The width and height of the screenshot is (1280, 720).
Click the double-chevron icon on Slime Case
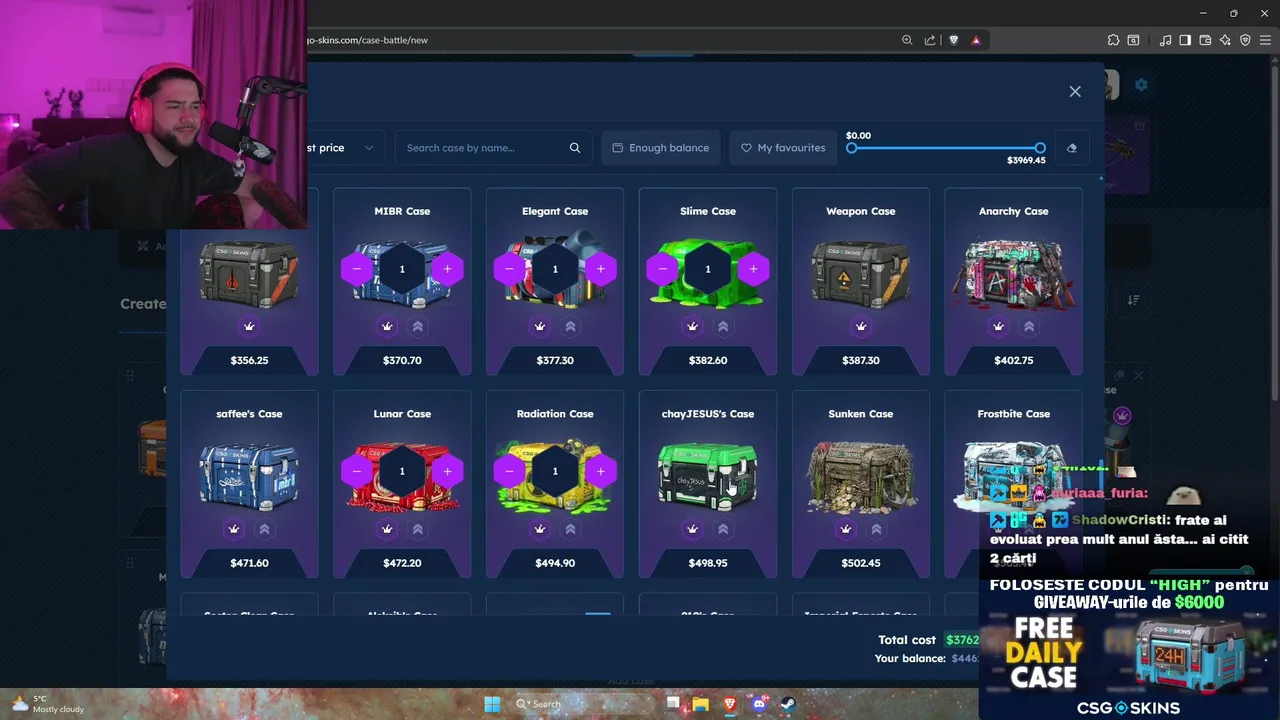(x=723, y=327)
